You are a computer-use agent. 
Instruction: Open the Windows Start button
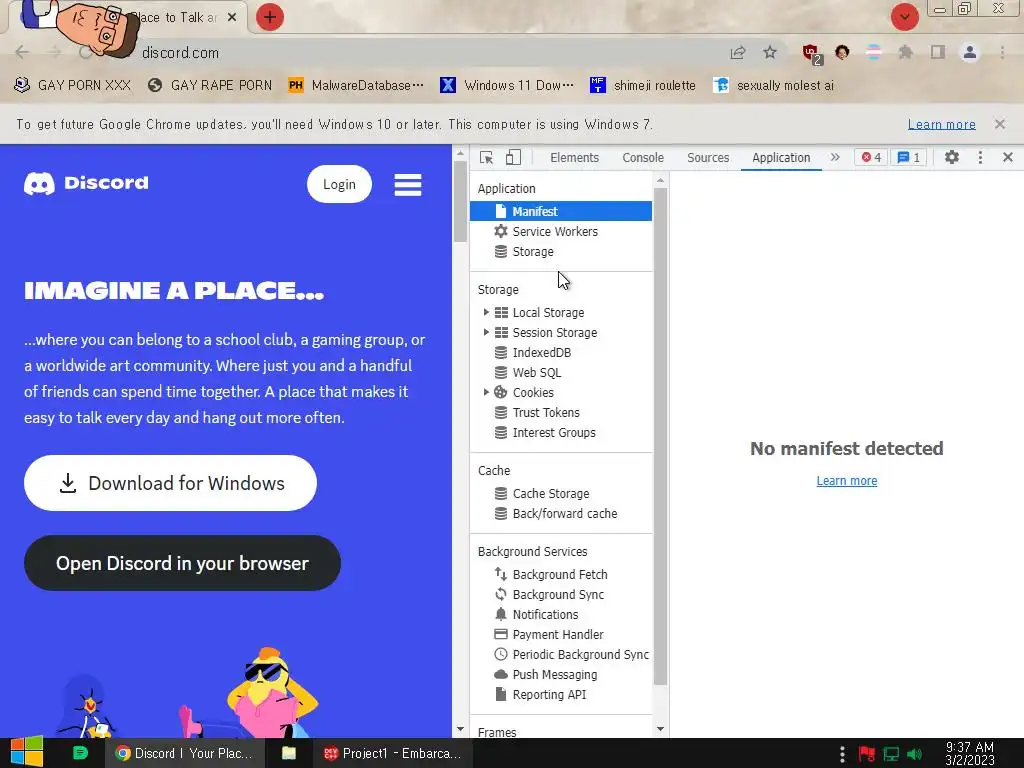27,752
